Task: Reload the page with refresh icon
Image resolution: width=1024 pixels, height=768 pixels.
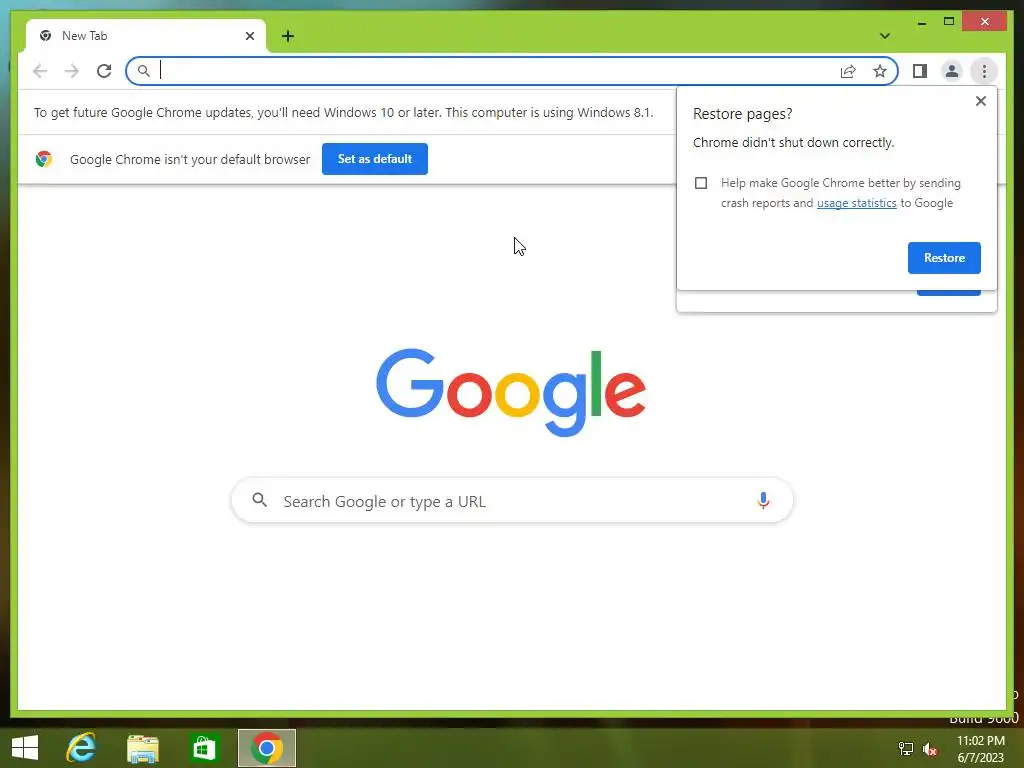Action: [x=104, y=71]
